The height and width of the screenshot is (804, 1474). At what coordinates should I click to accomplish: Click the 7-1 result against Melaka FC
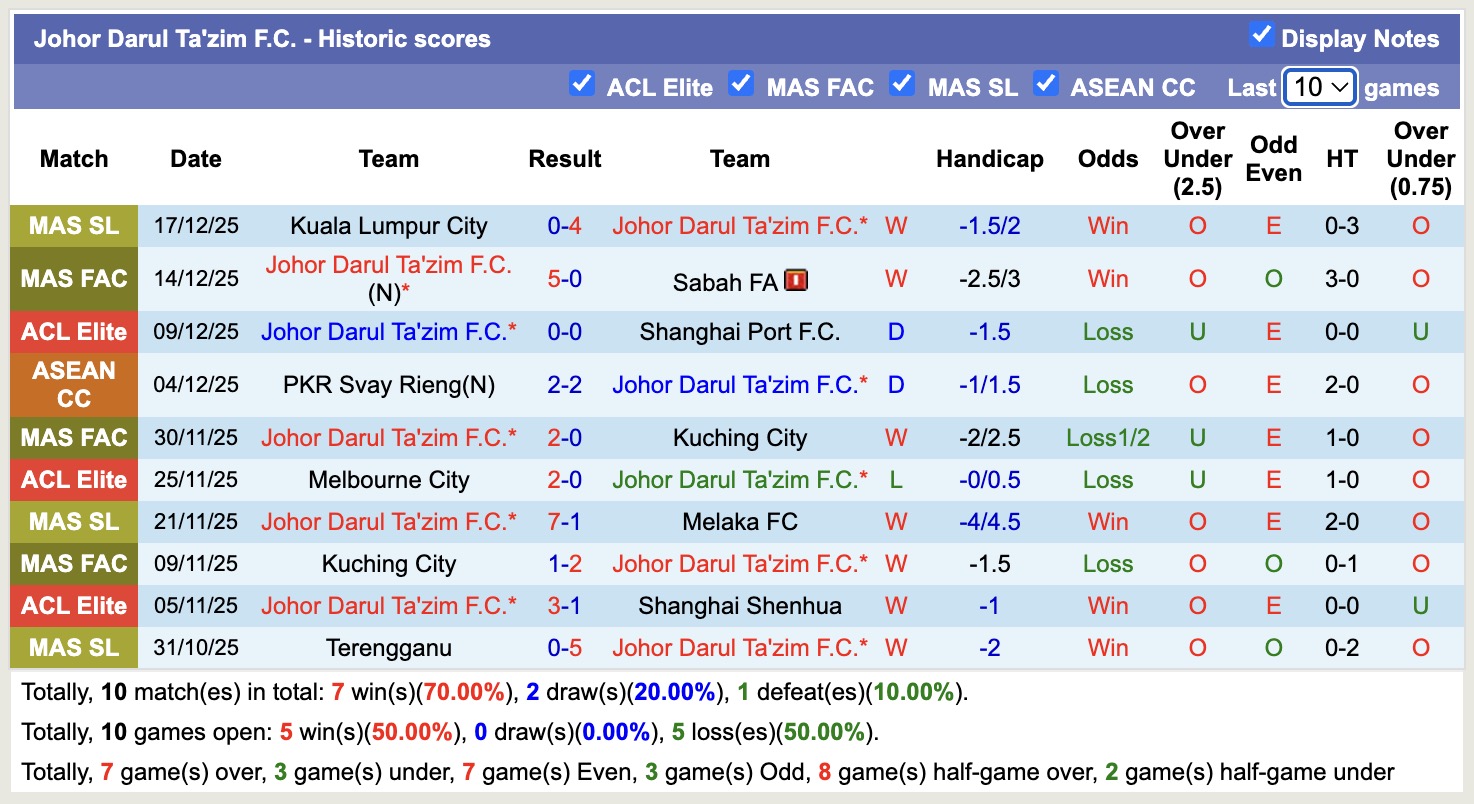[565, 522]
